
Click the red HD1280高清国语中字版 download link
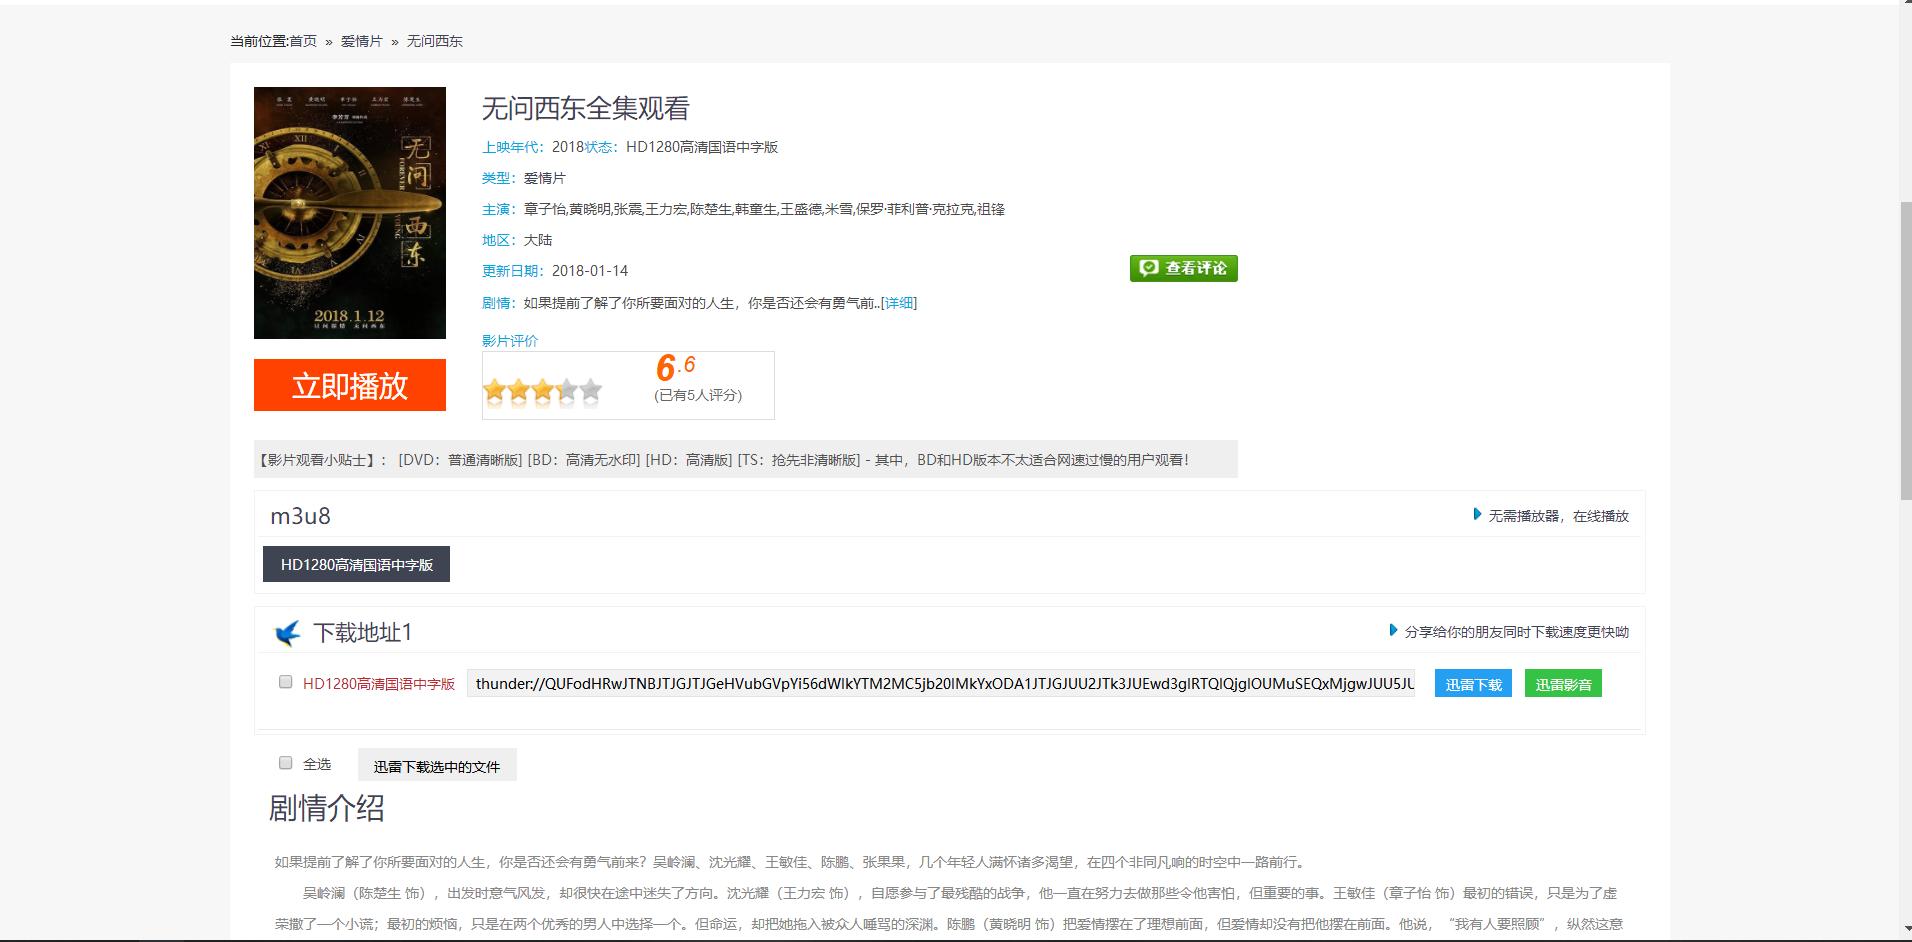pos(380,684)
